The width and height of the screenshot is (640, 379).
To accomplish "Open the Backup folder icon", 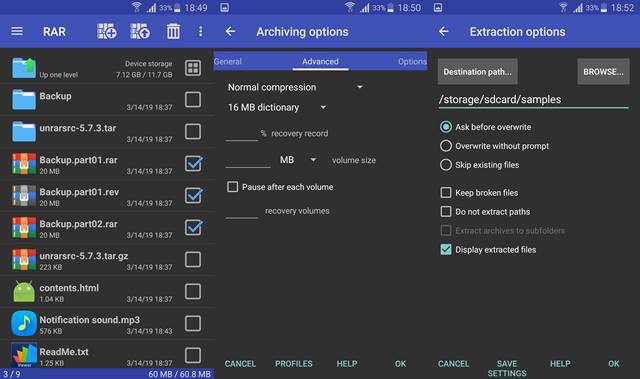I will (x=24, y=100).
